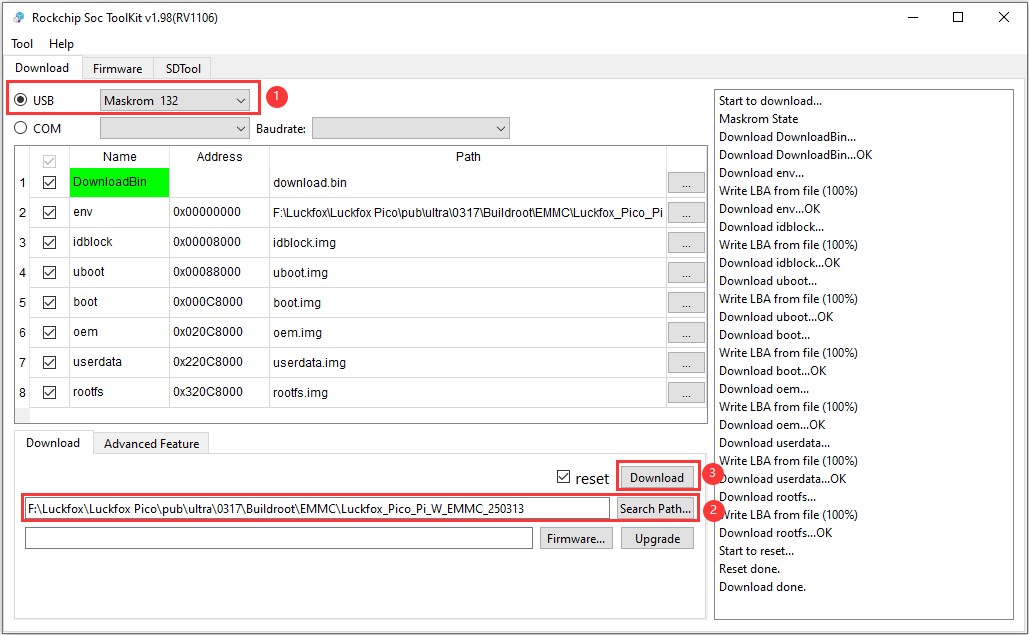Click browse button for the boot row
The height and width of the screenshot is (635, 1029).
686,303
